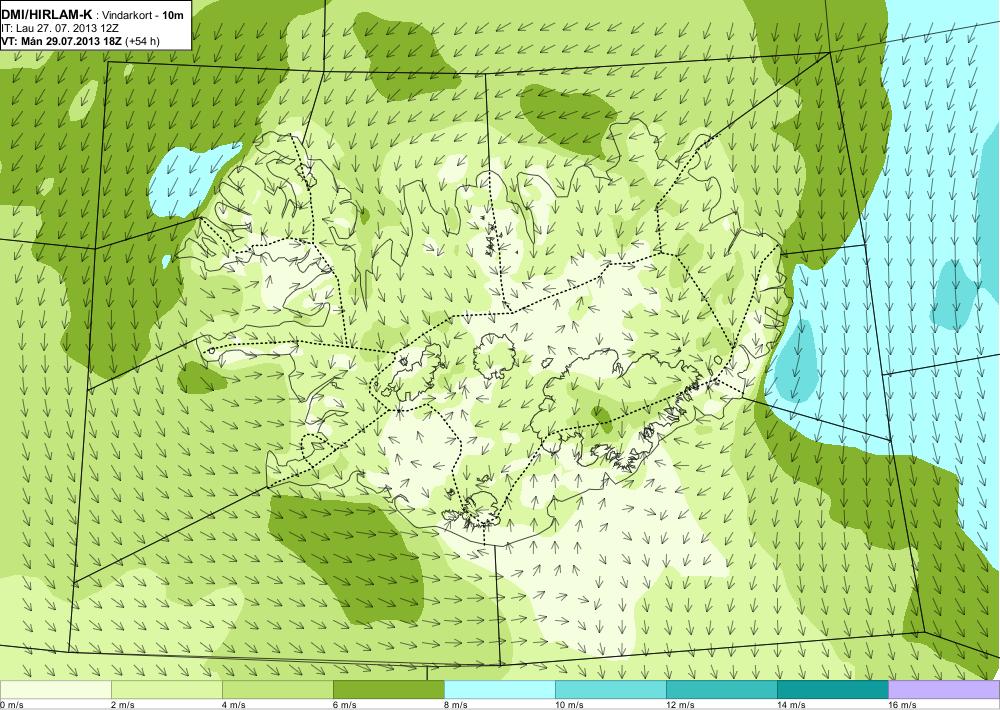1000x710 pixels.
Task: Click the '2 m/s' legend label
Action: (123, 705)
